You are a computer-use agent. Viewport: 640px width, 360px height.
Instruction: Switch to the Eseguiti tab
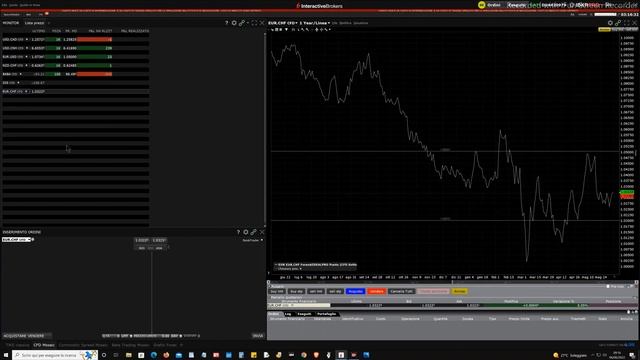[304, 314]
